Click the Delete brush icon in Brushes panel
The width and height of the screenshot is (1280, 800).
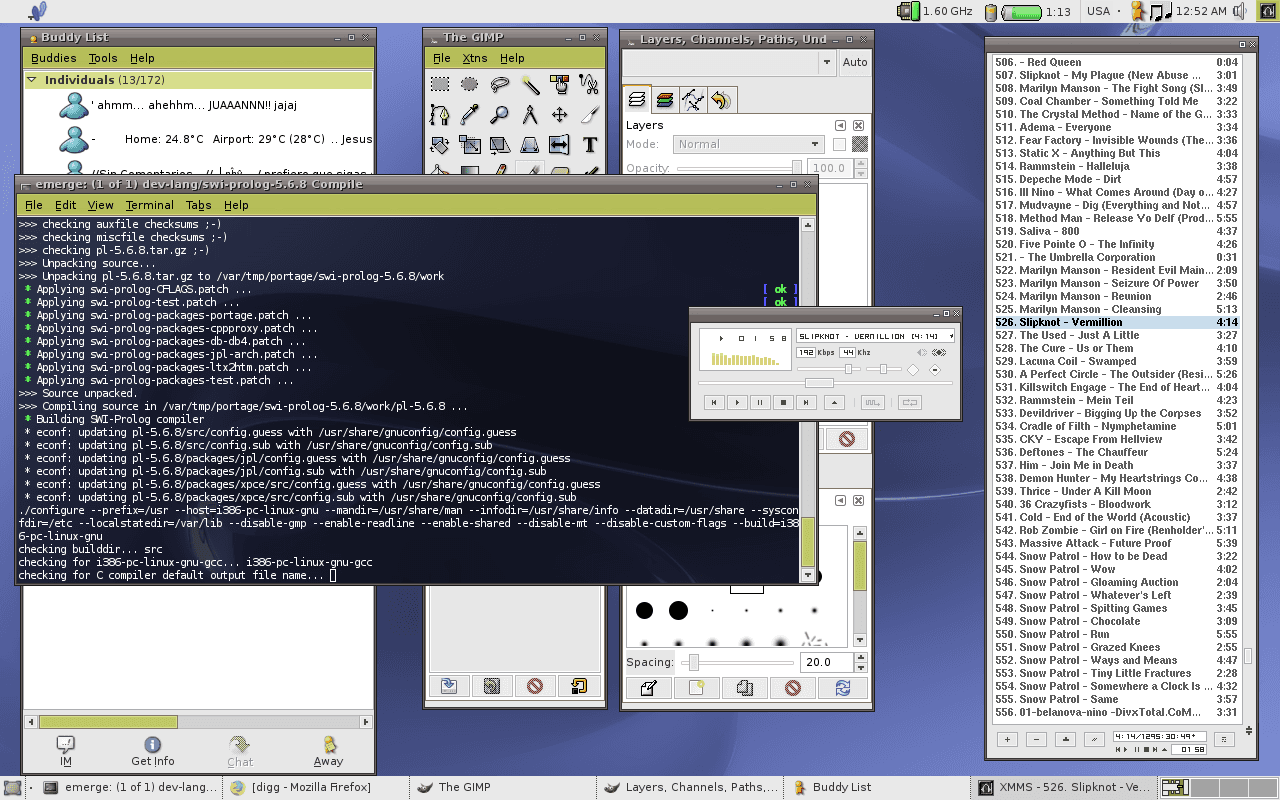coord(793,688)
